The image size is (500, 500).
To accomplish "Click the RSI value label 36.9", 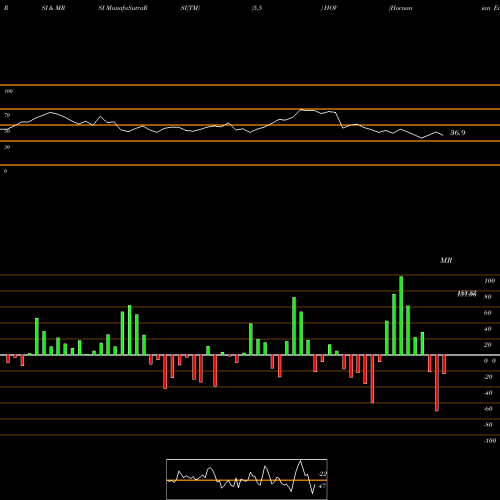I will (x=458, y=133).
